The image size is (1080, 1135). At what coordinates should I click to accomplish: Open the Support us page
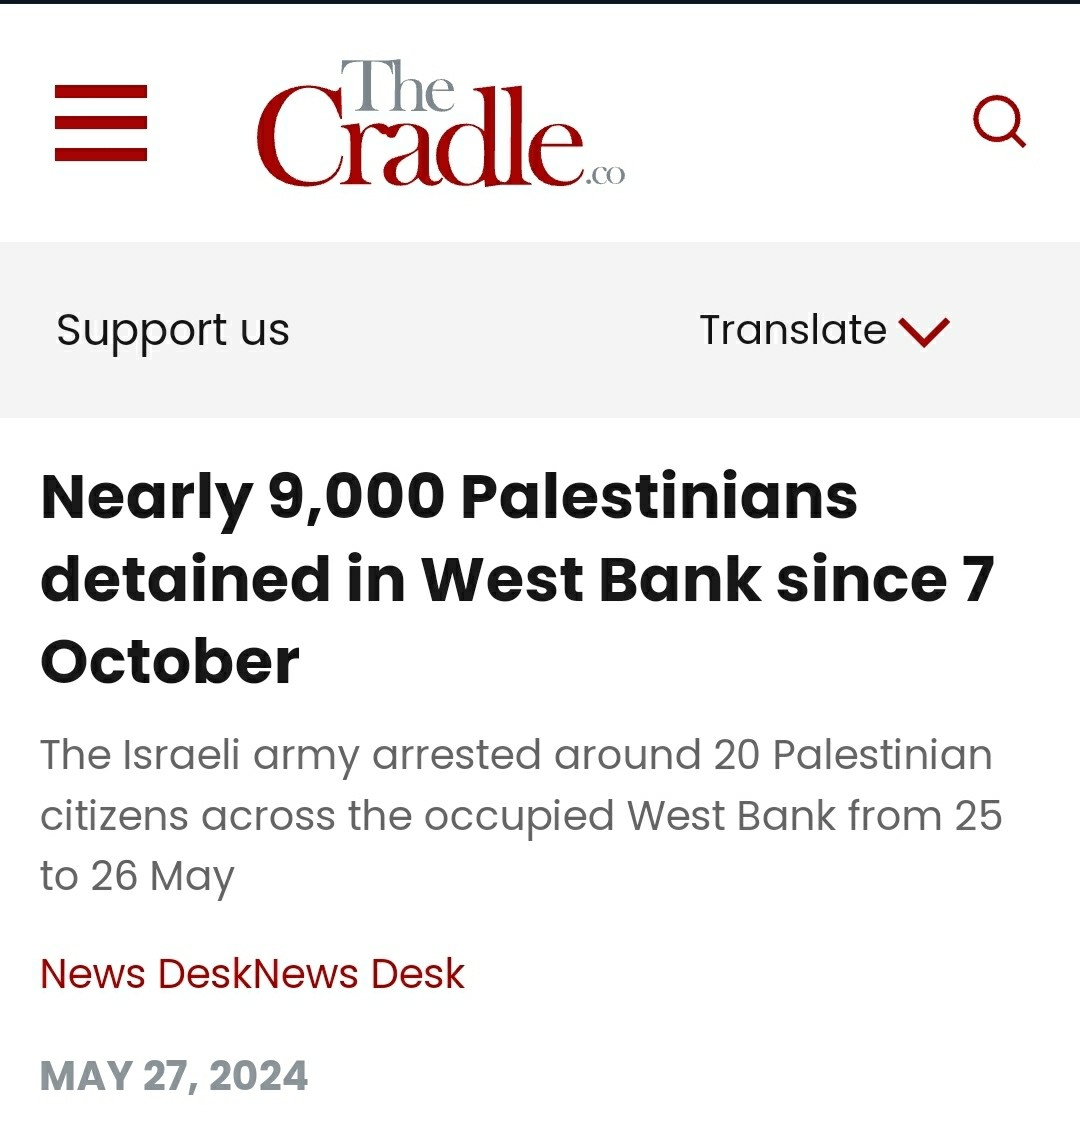click(x=173, y=330)
